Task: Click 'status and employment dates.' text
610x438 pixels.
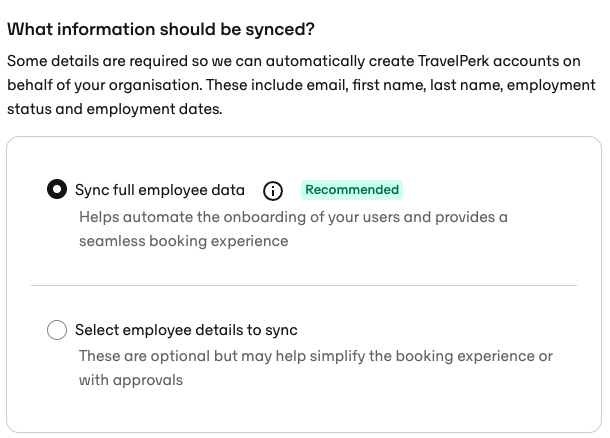Action: [x=114, y=109]
